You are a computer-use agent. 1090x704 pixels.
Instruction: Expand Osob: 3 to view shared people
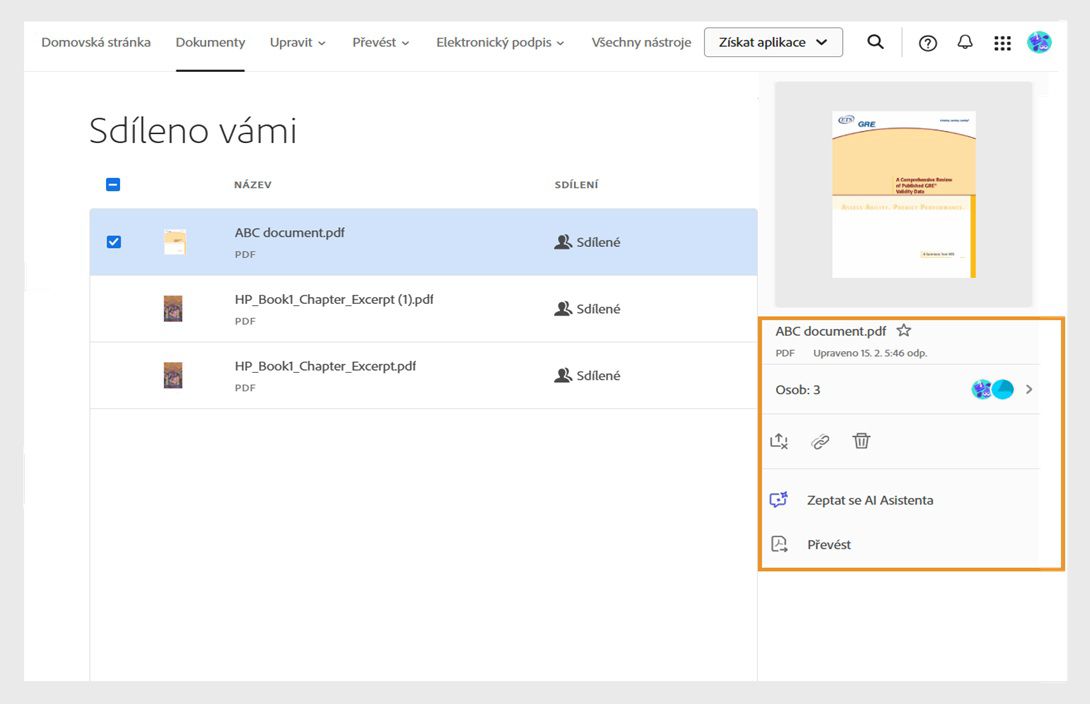[1028, 389]
